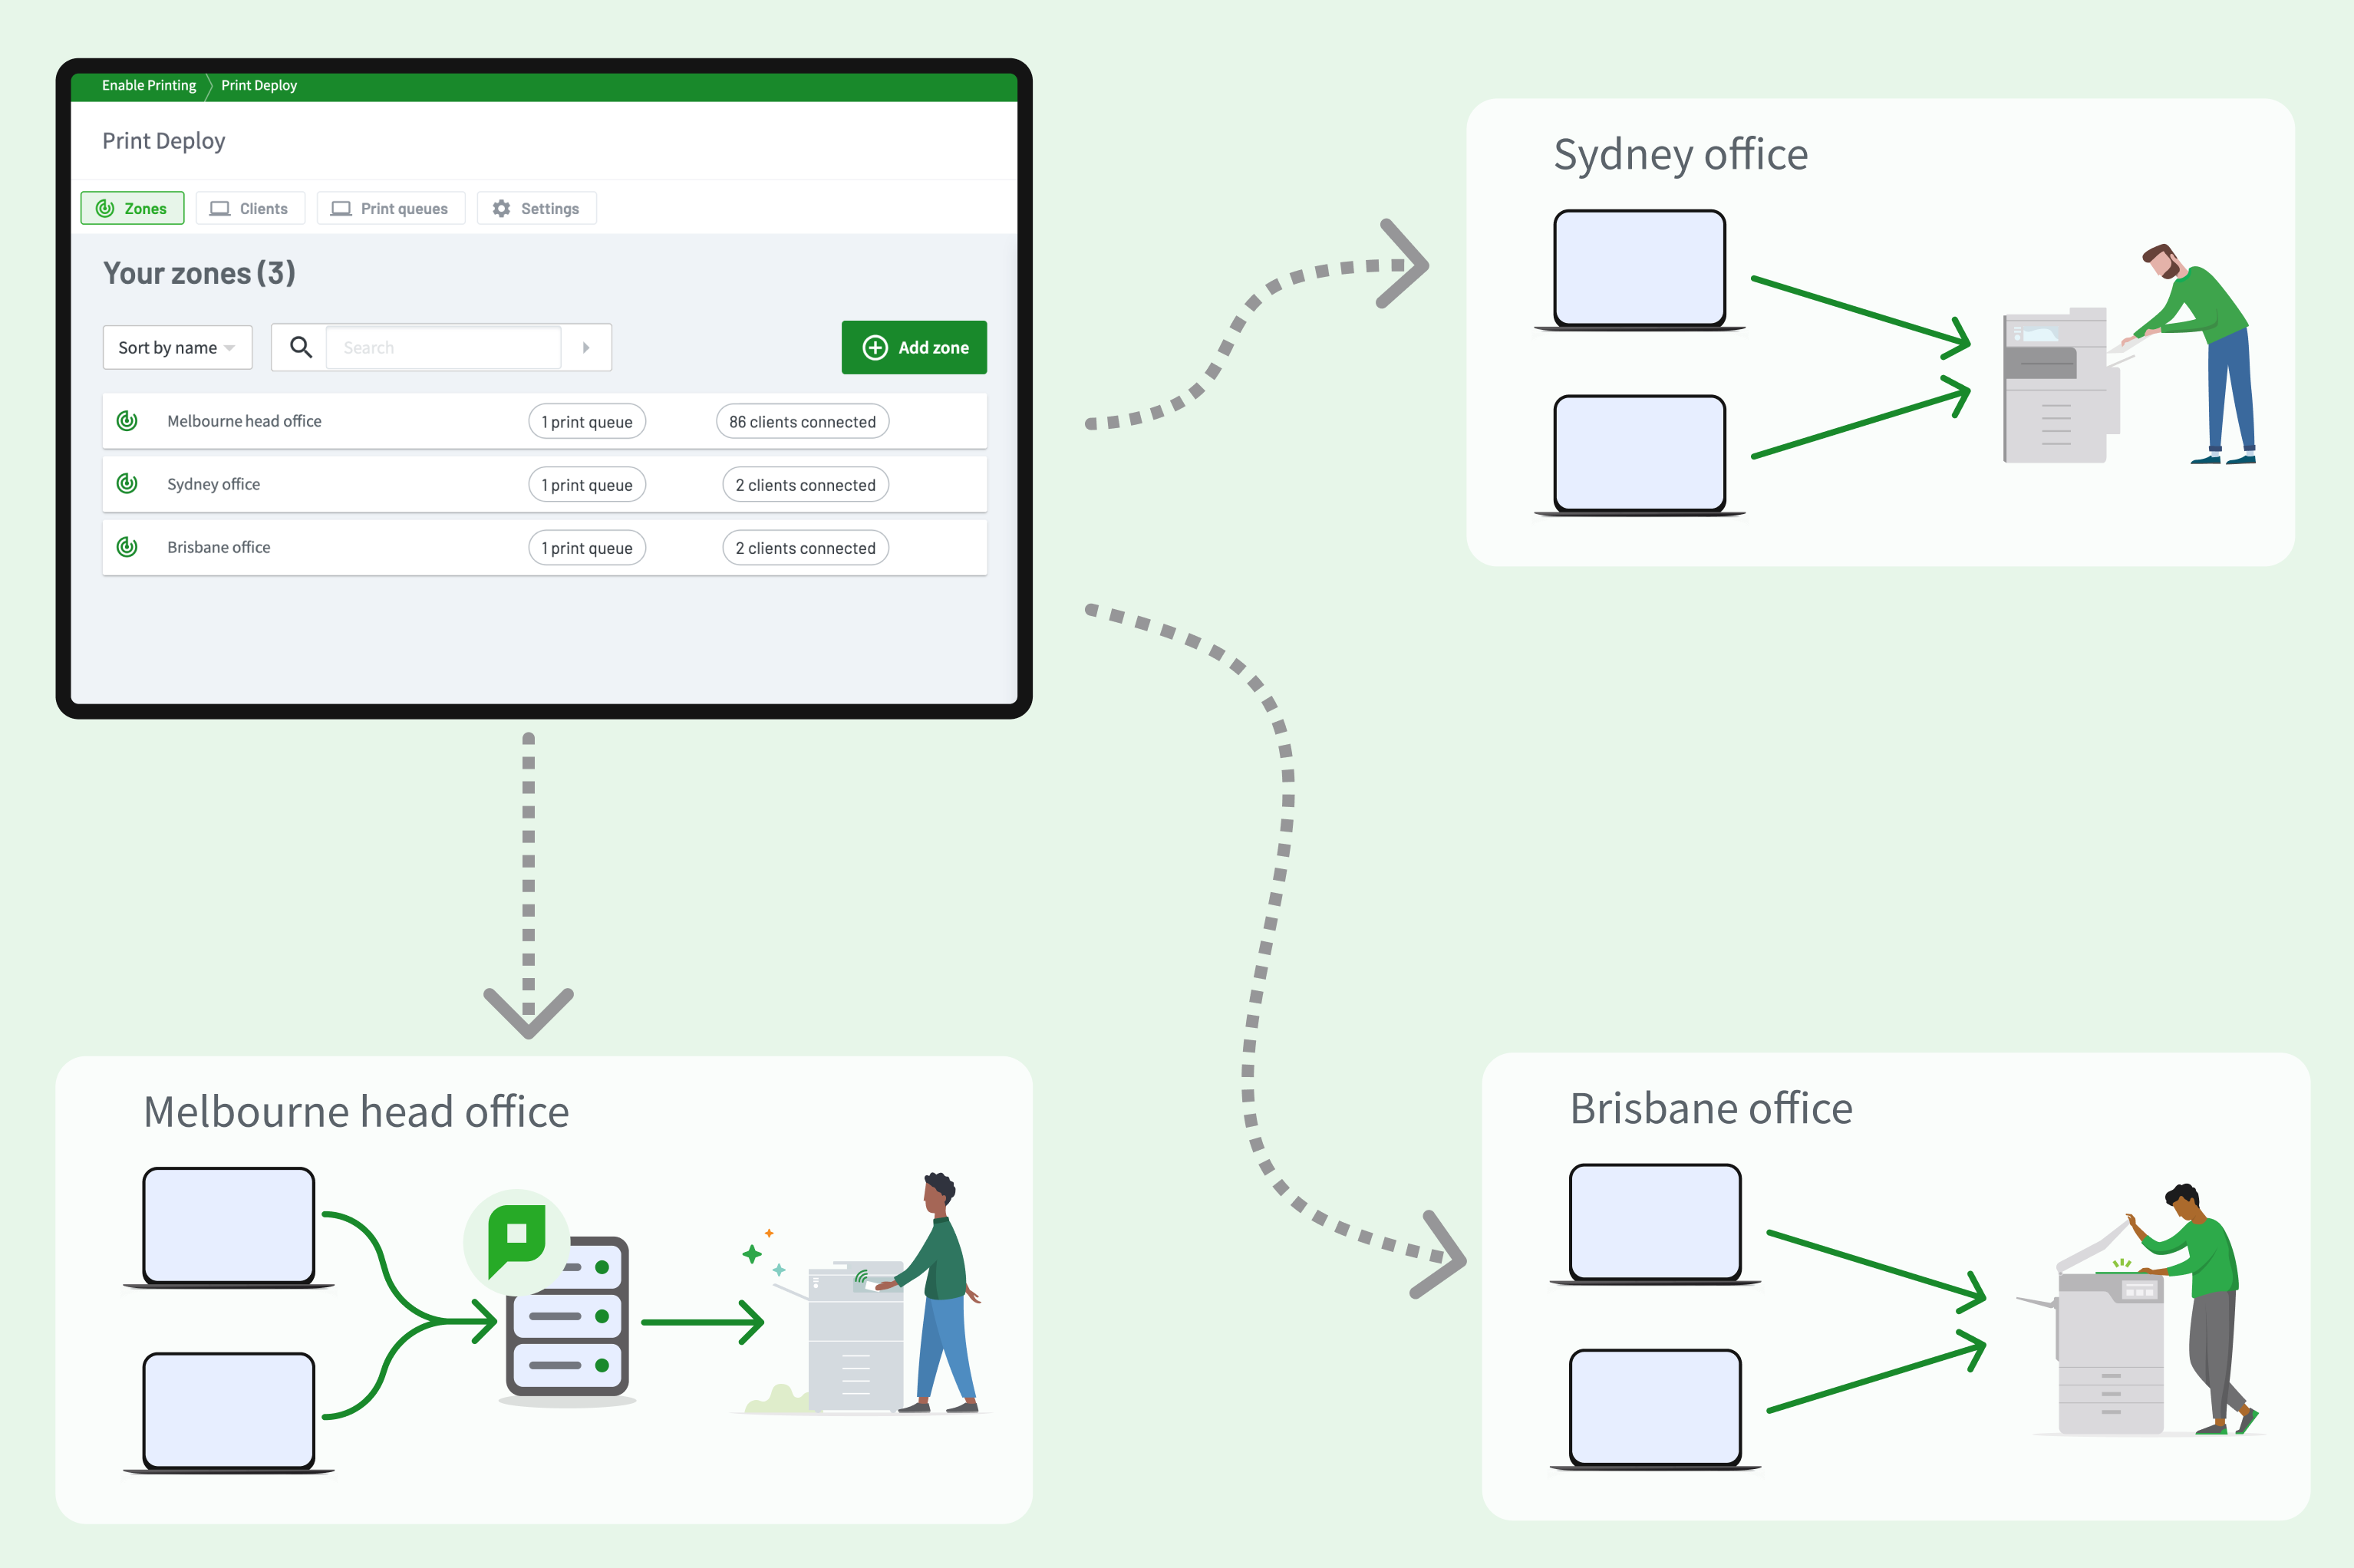Click the plus icon in Add zone
This screenshot has height=1568, width=2354.
point(875,347)
